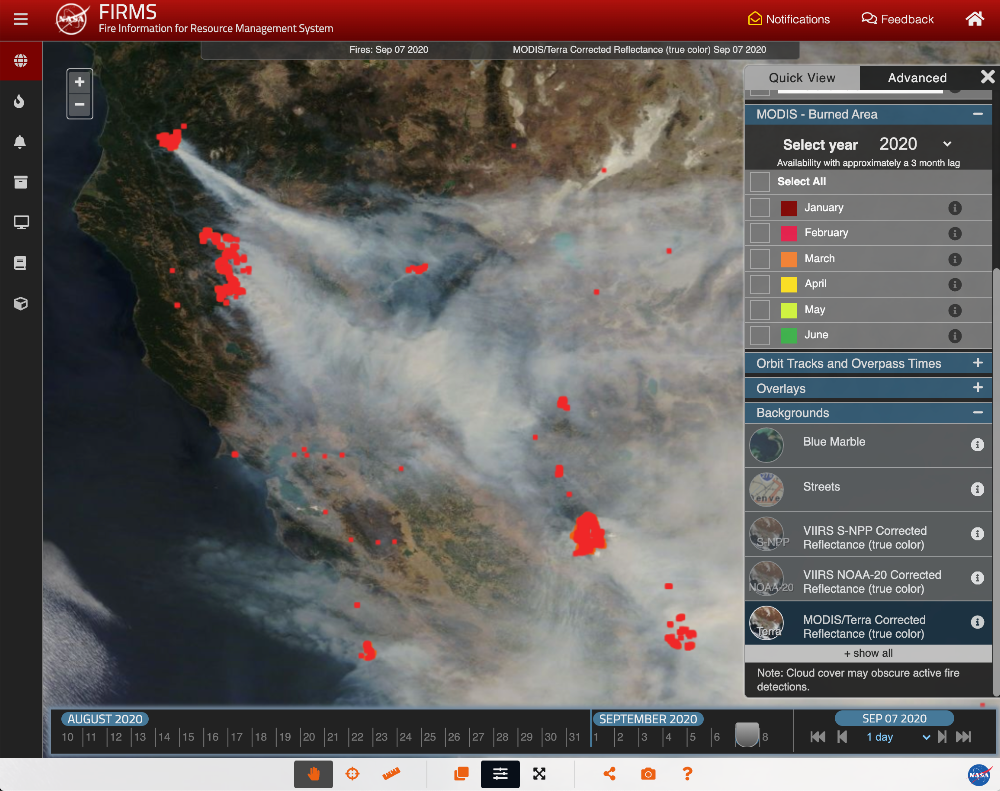This screenshot has width=1000, height=791.
Task: Switch to the Quick View tab
Action: tap(802, 78)
